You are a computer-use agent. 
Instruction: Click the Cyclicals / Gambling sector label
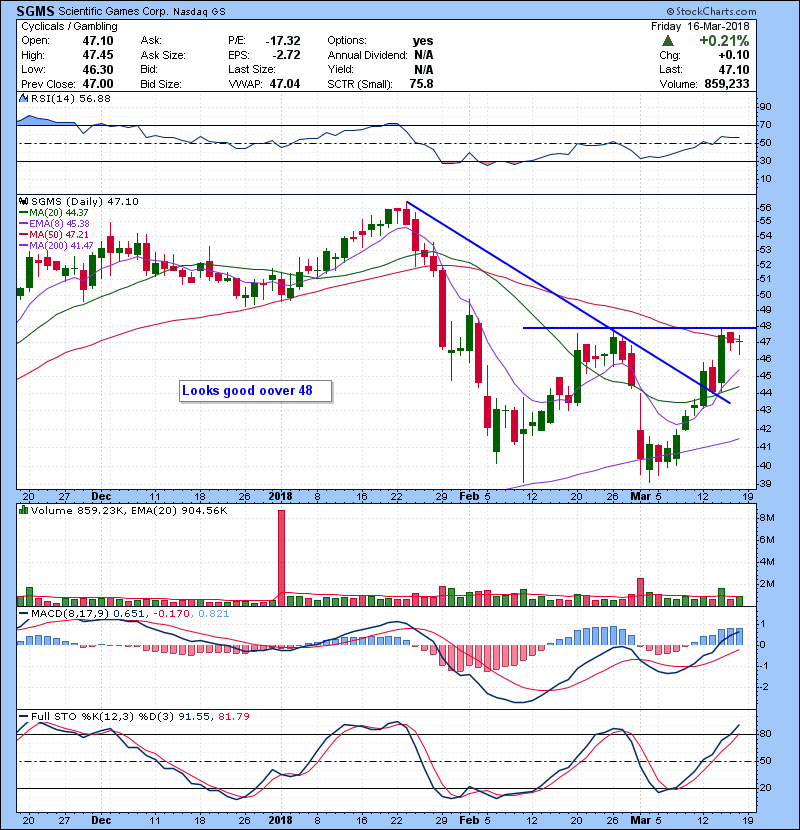pyautogui.click(x=69, y=26)
